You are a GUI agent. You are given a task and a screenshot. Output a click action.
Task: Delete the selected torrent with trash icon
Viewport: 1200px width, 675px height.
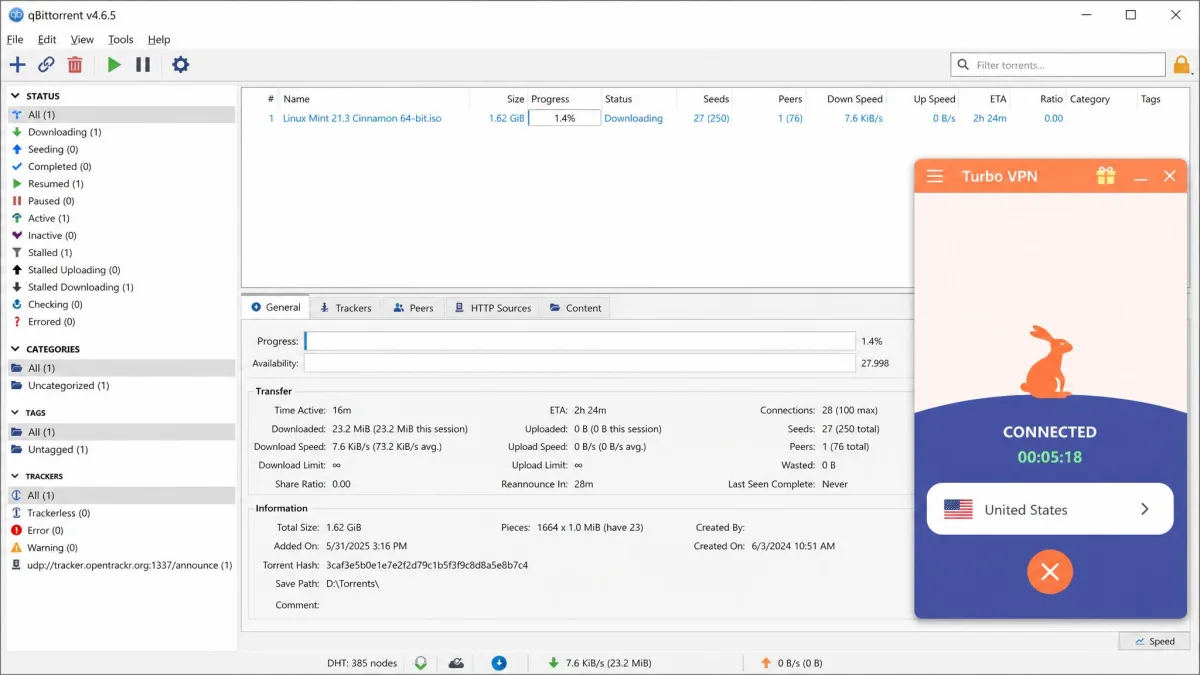[75, 65]
